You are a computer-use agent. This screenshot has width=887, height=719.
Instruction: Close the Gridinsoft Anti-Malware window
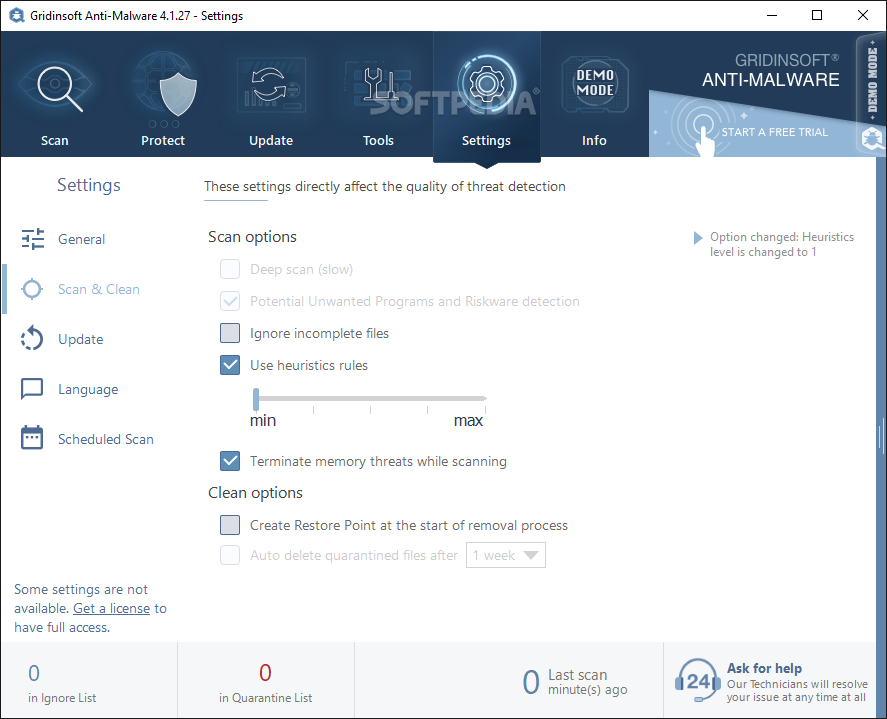click(x=863, y=15)
